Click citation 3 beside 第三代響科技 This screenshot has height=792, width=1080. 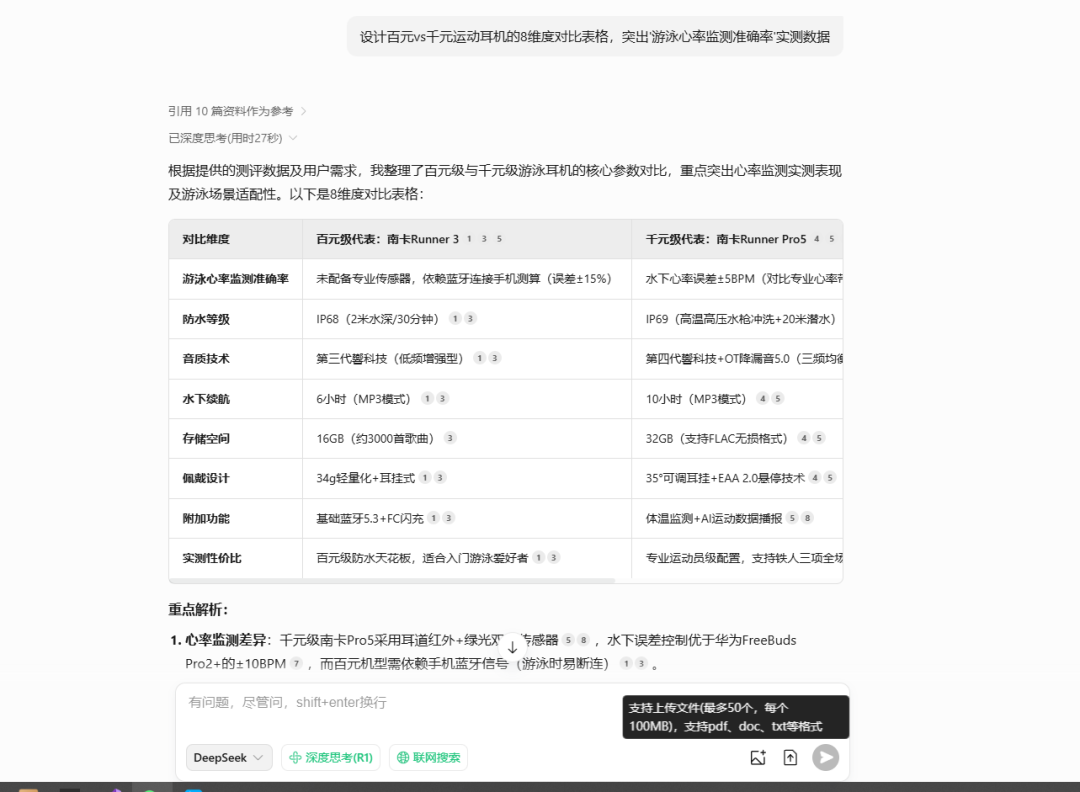(x=495, y=358)
